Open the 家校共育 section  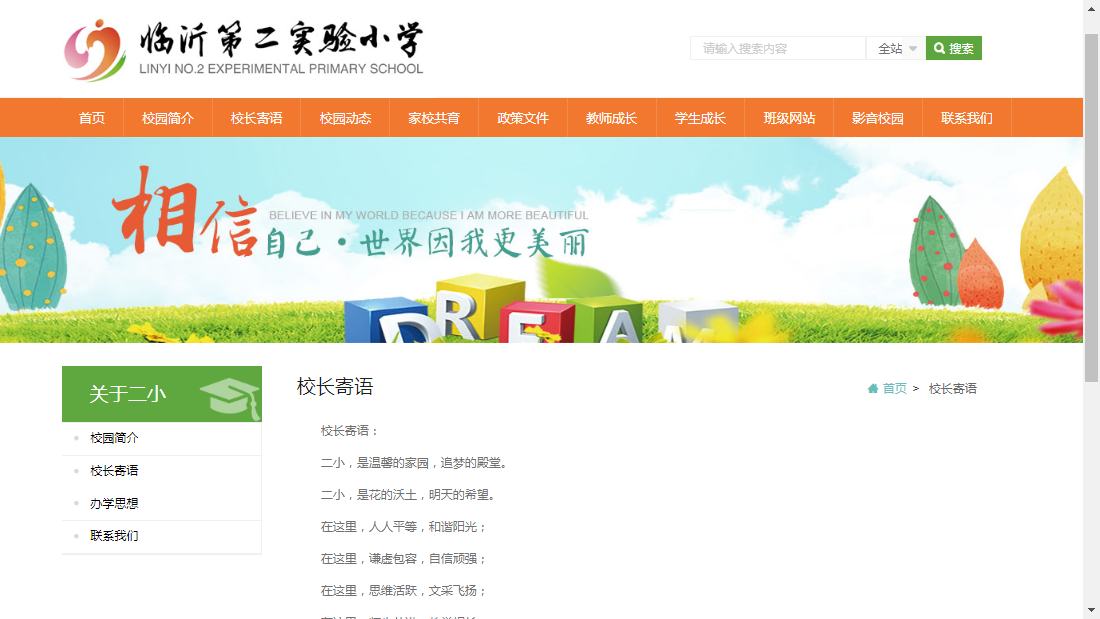point(433,117)
